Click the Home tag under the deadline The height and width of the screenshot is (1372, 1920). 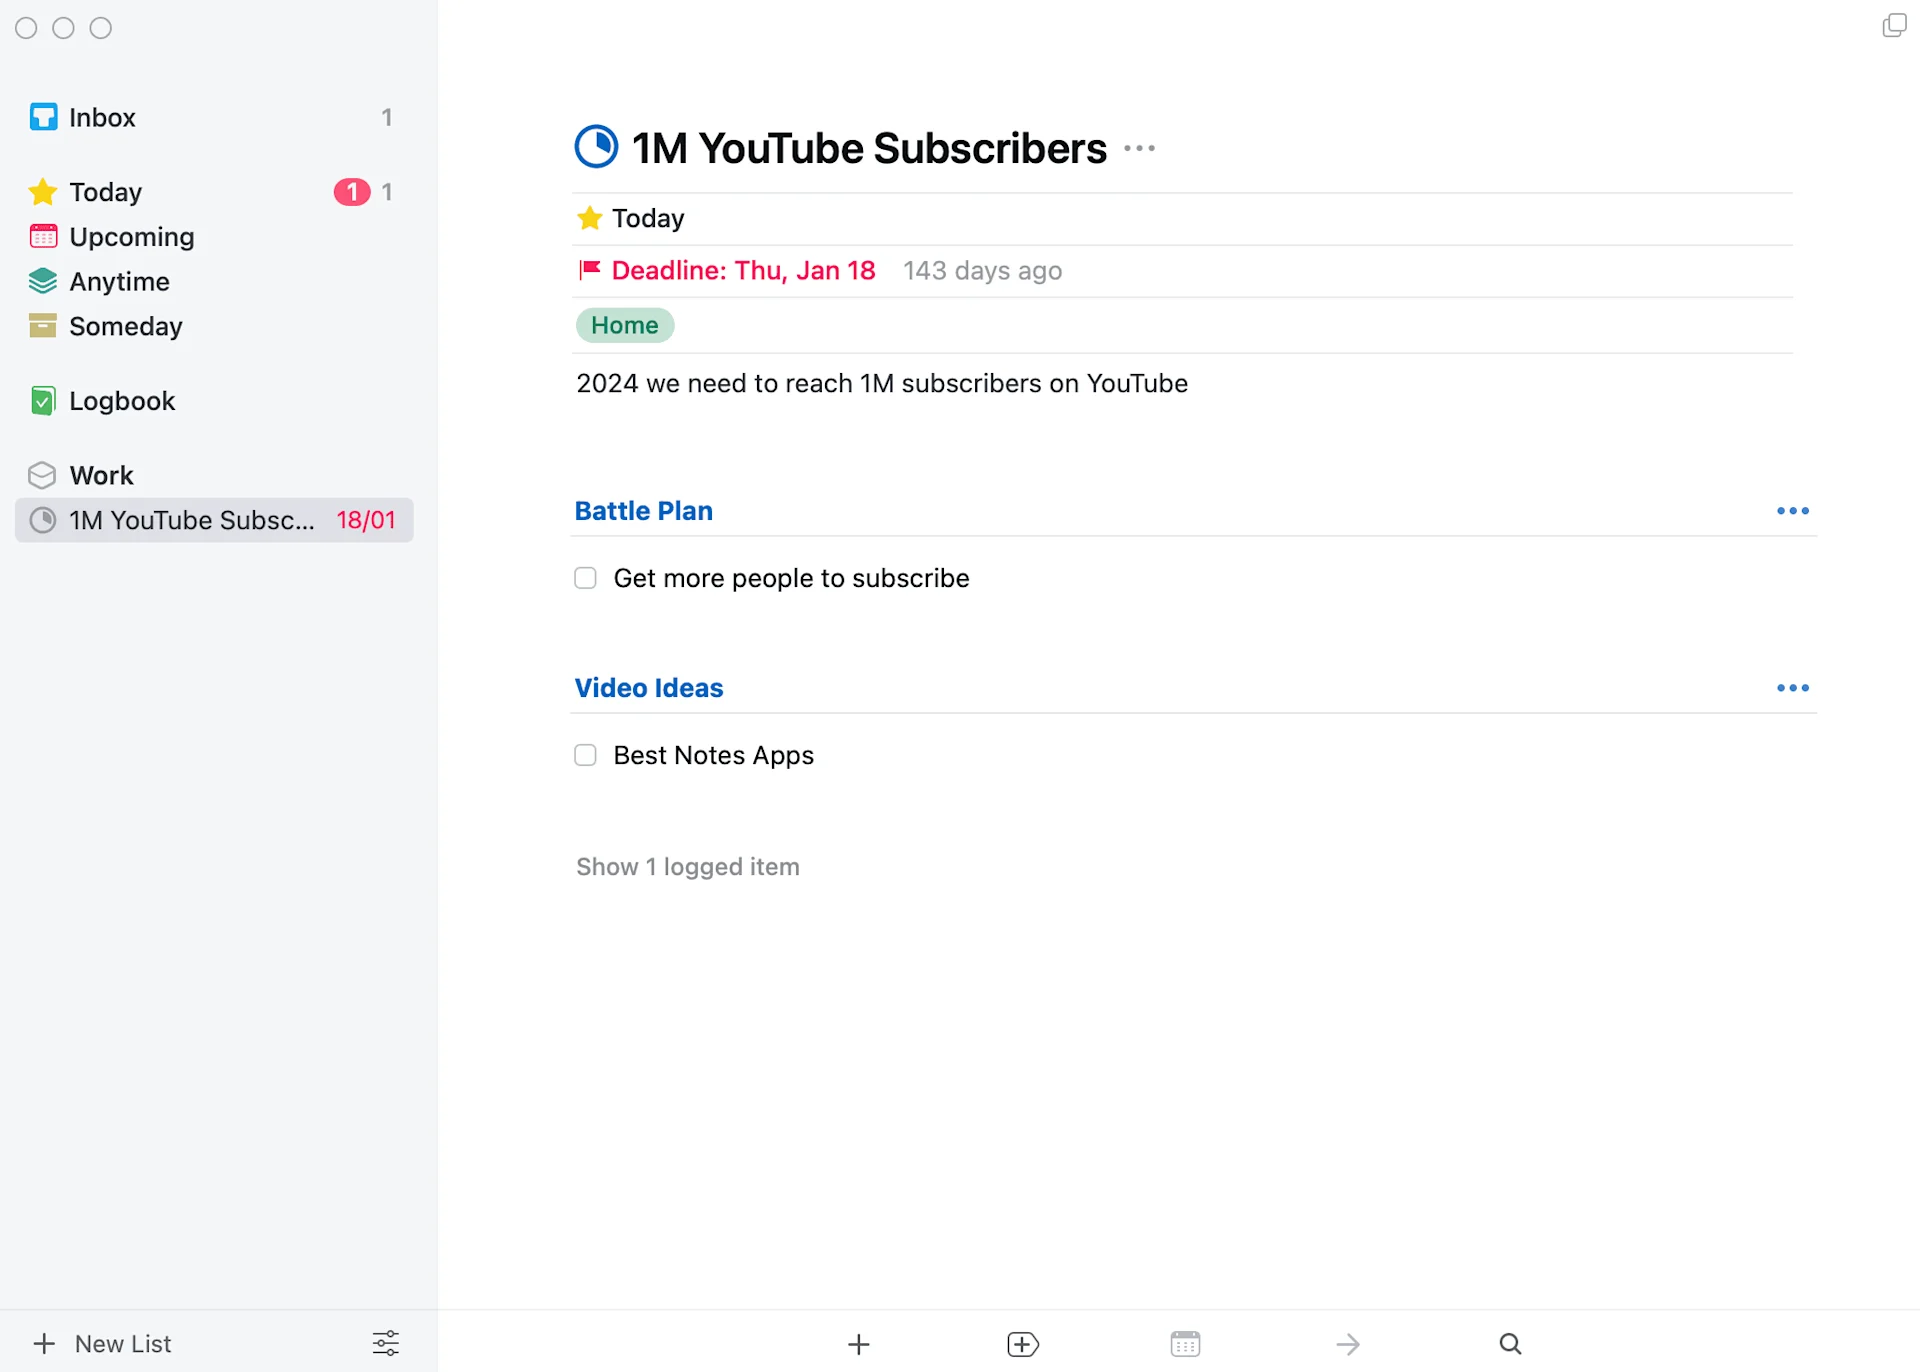(x=624, y=325)
